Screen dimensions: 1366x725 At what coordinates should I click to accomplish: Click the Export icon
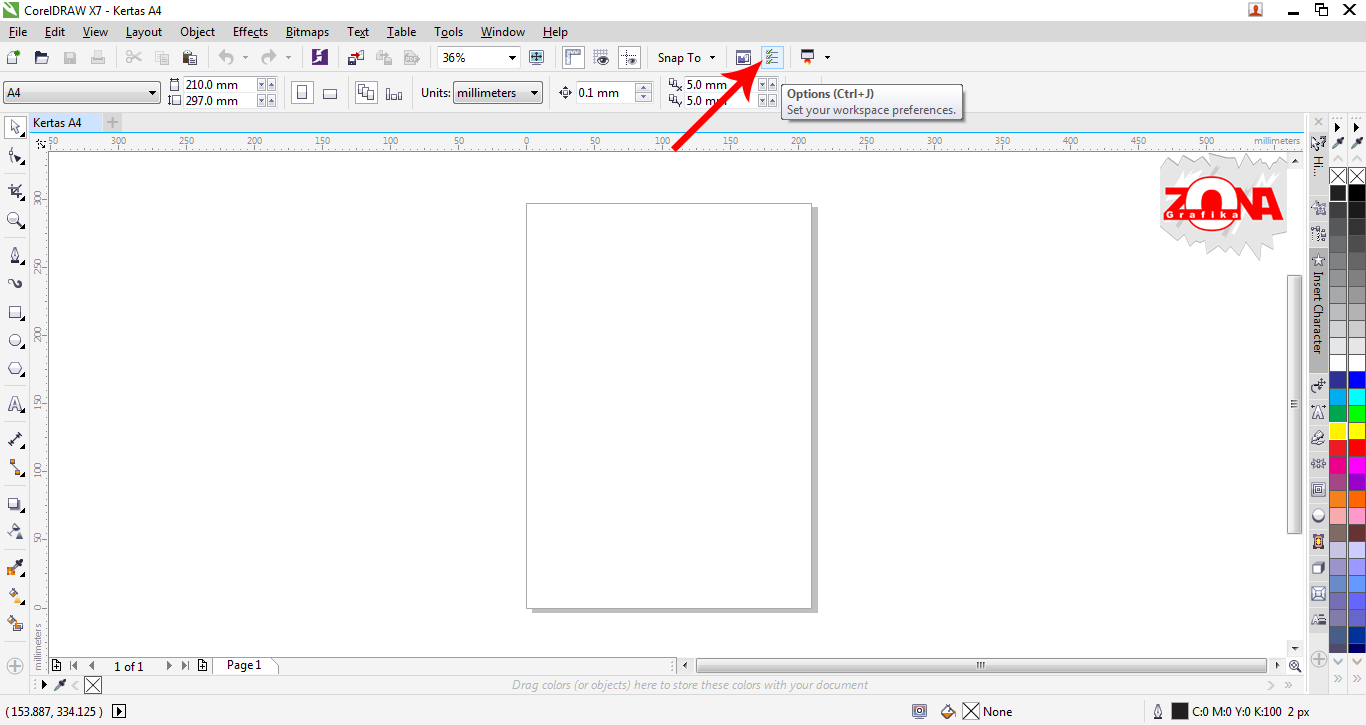coord(384,58)
